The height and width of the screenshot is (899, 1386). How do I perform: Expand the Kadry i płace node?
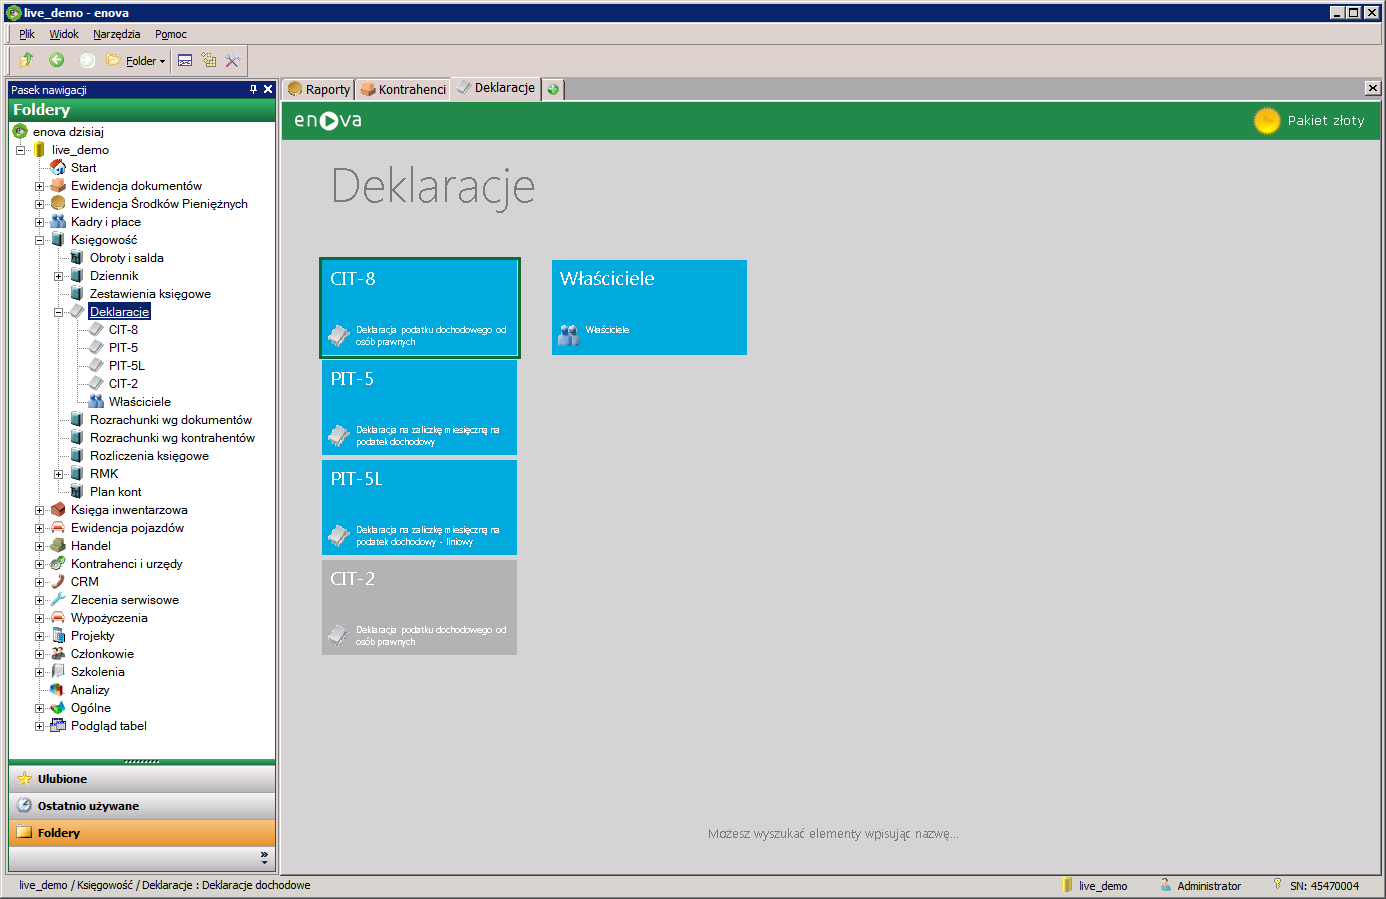pyautogui.click(x=39, y=222)
